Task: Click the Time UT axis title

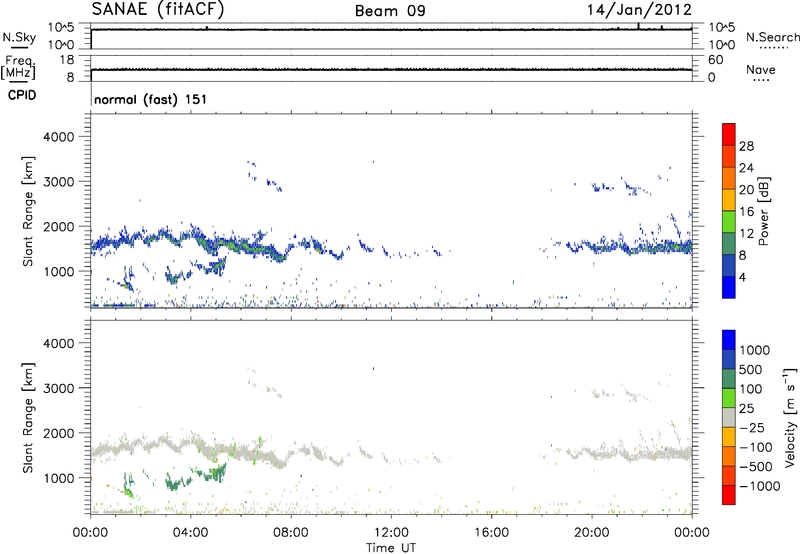Action: tap(391, 548)
